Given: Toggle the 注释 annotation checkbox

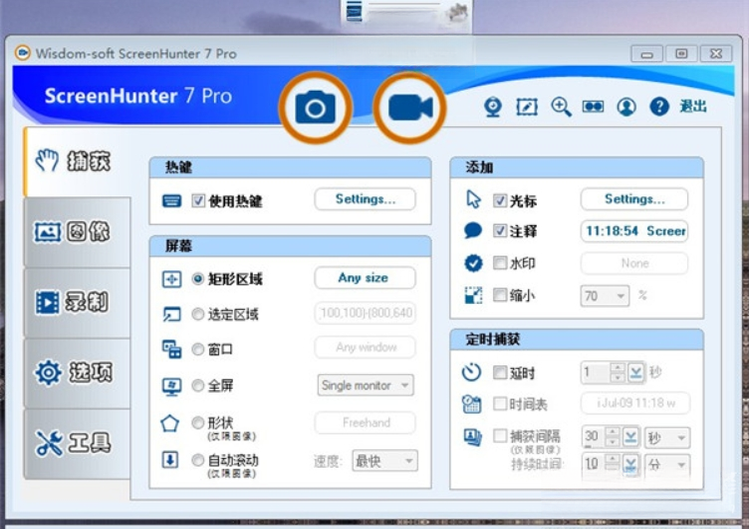Looking at the screenshot, I should [500, 231].
